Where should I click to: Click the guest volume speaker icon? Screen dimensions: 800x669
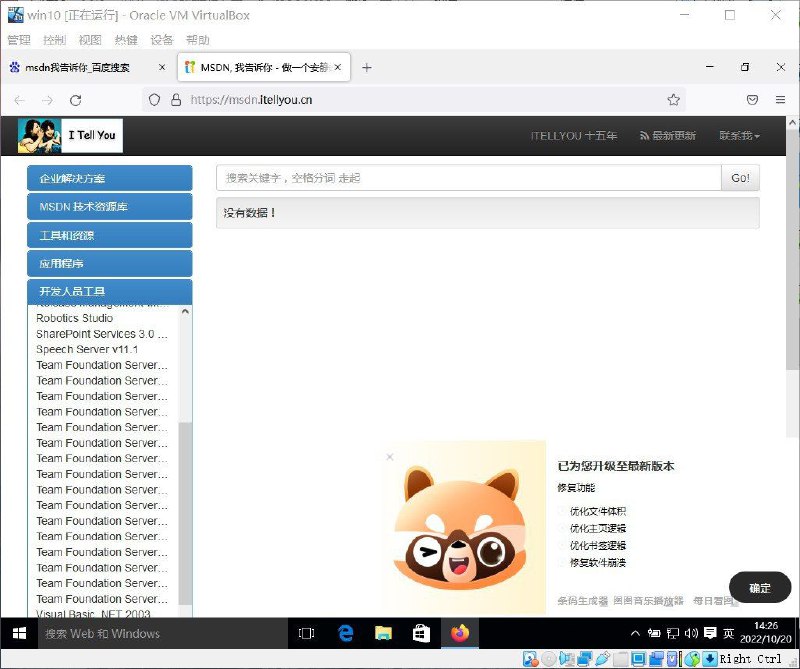click(691, 633)
